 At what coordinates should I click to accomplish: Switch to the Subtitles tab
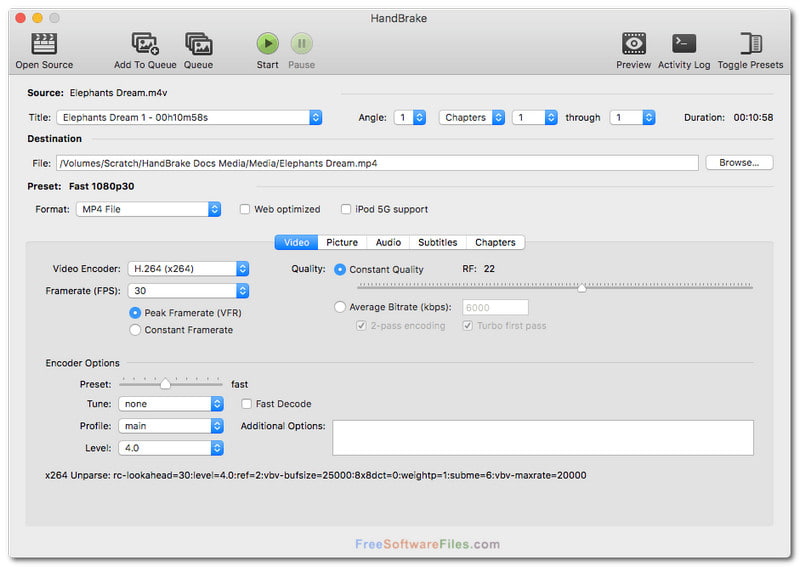(x=437, y=242)
